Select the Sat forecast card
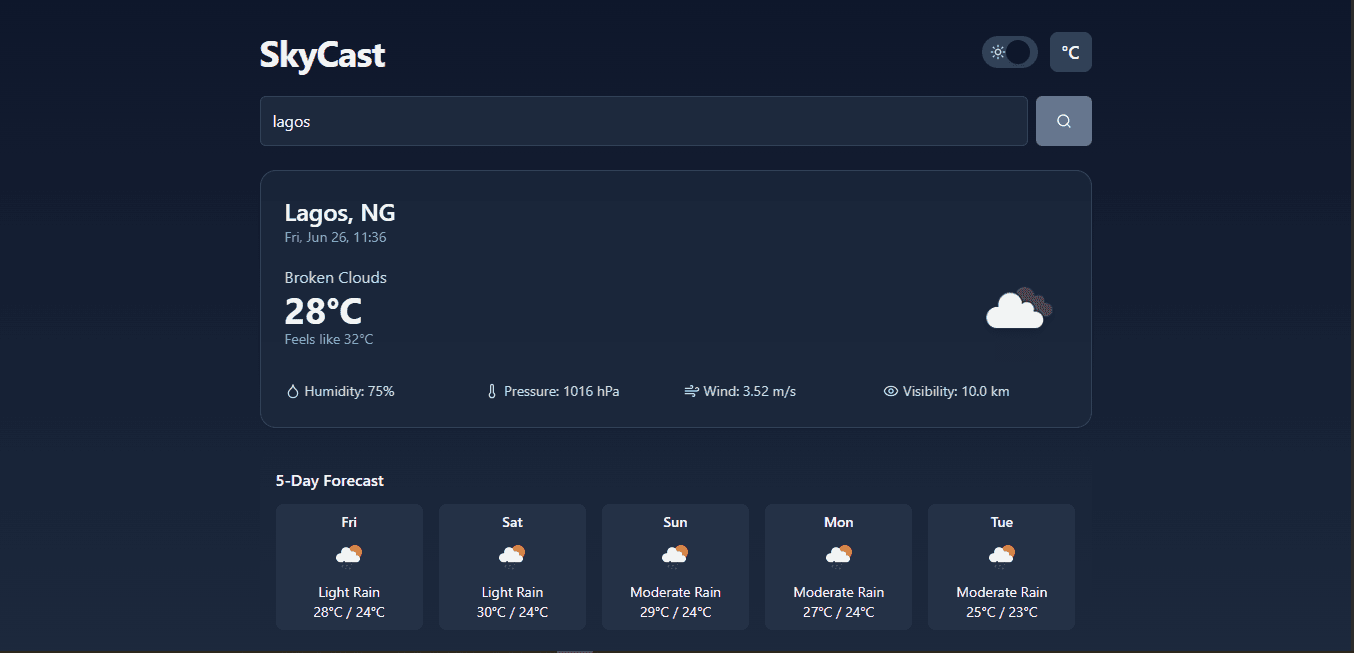Screen dimensions: 1354x653 click(512, 567)
